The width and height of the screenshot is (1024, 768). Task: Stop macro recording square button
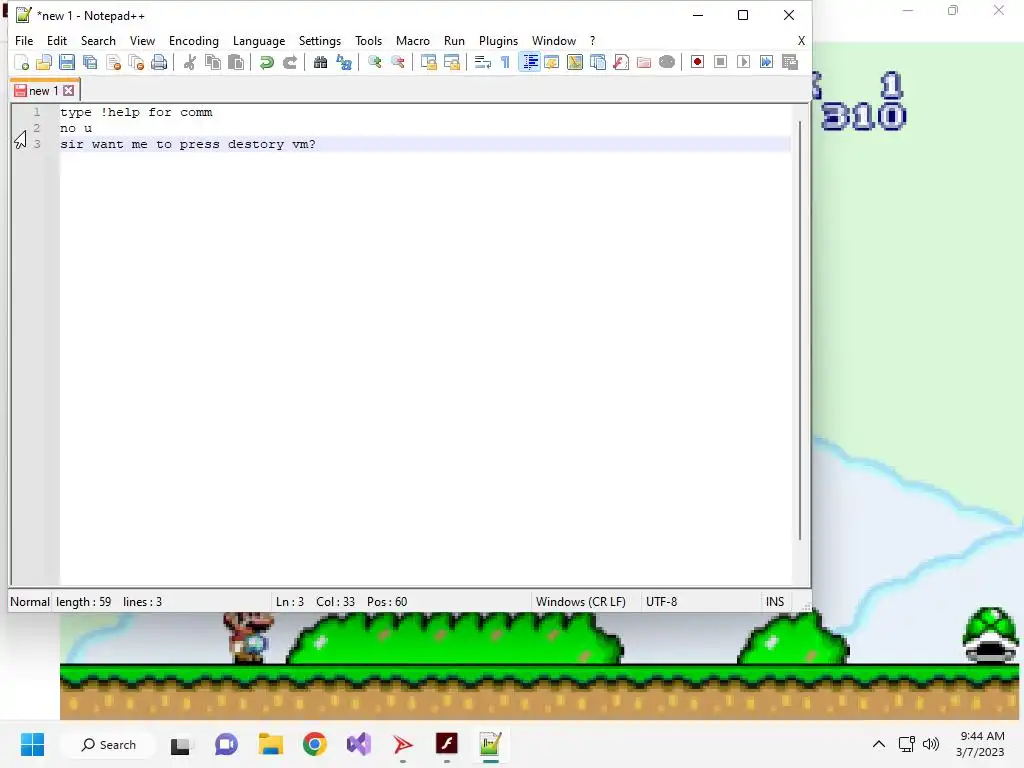[720, 62]
